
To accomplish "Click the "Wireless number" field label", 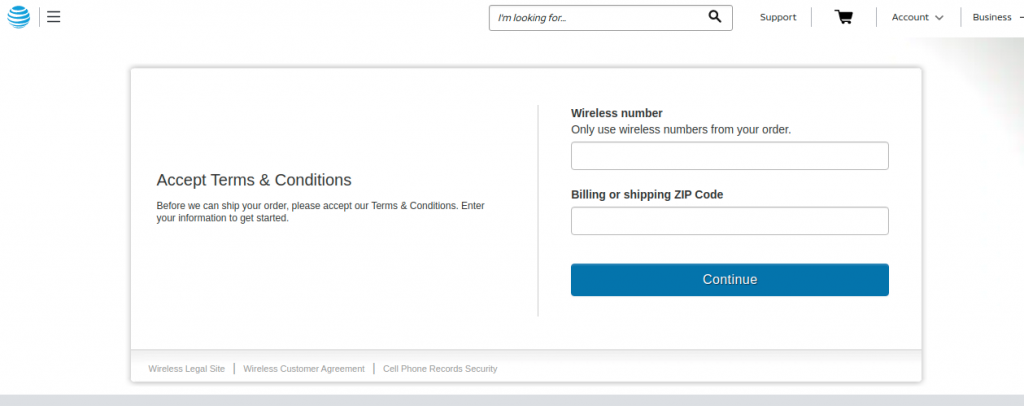I will (x=616, y=113).
